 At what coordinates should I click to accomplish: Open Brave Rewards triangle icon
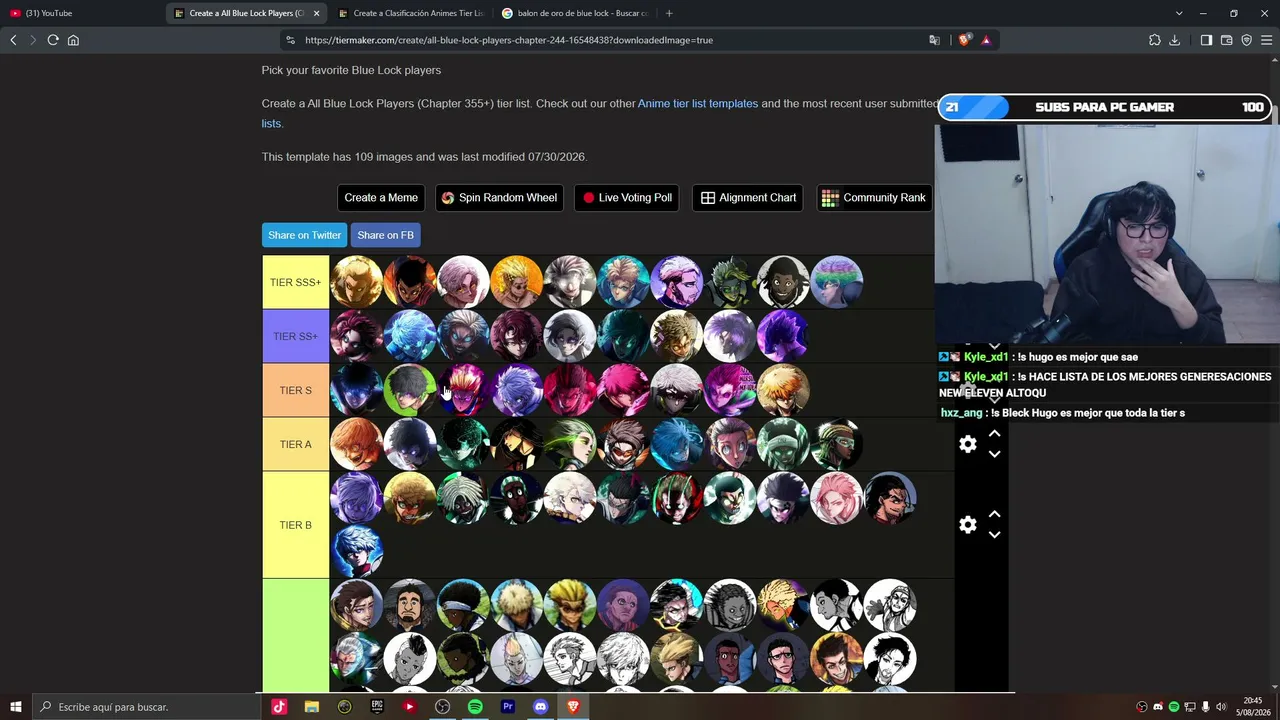click(x=986, y=40)
